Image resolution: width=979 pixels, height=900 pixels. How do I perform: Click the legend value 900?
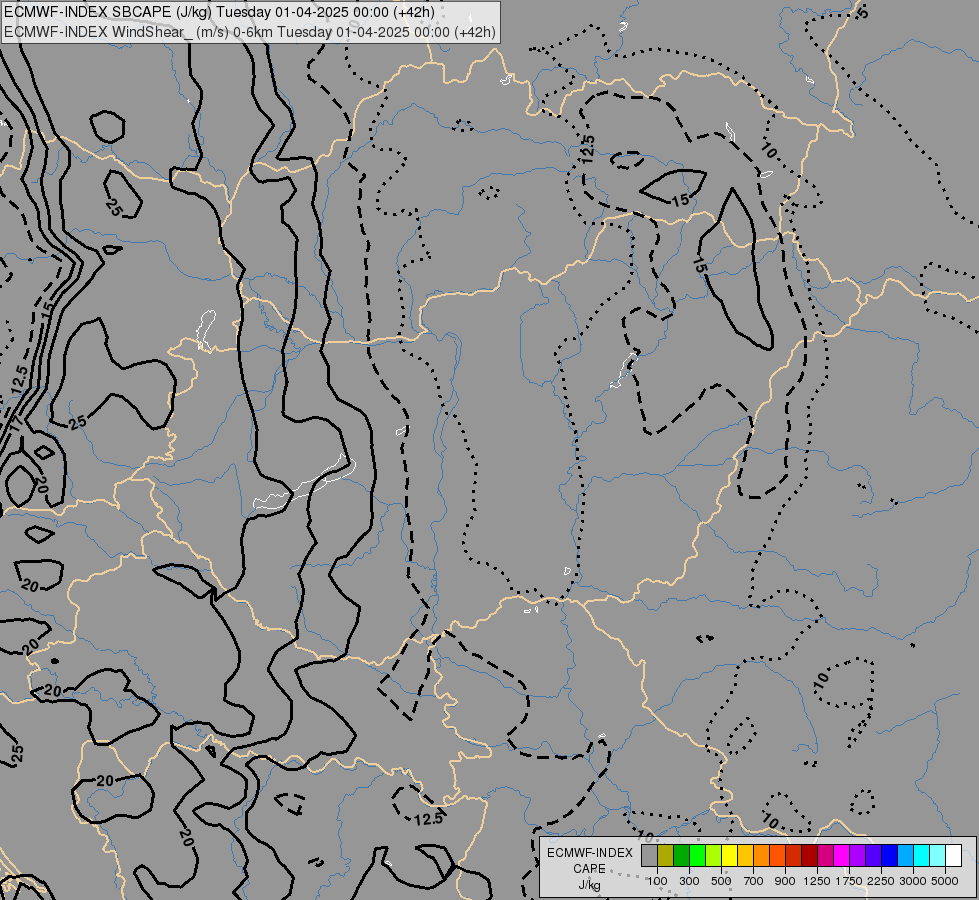pos(785,881)
